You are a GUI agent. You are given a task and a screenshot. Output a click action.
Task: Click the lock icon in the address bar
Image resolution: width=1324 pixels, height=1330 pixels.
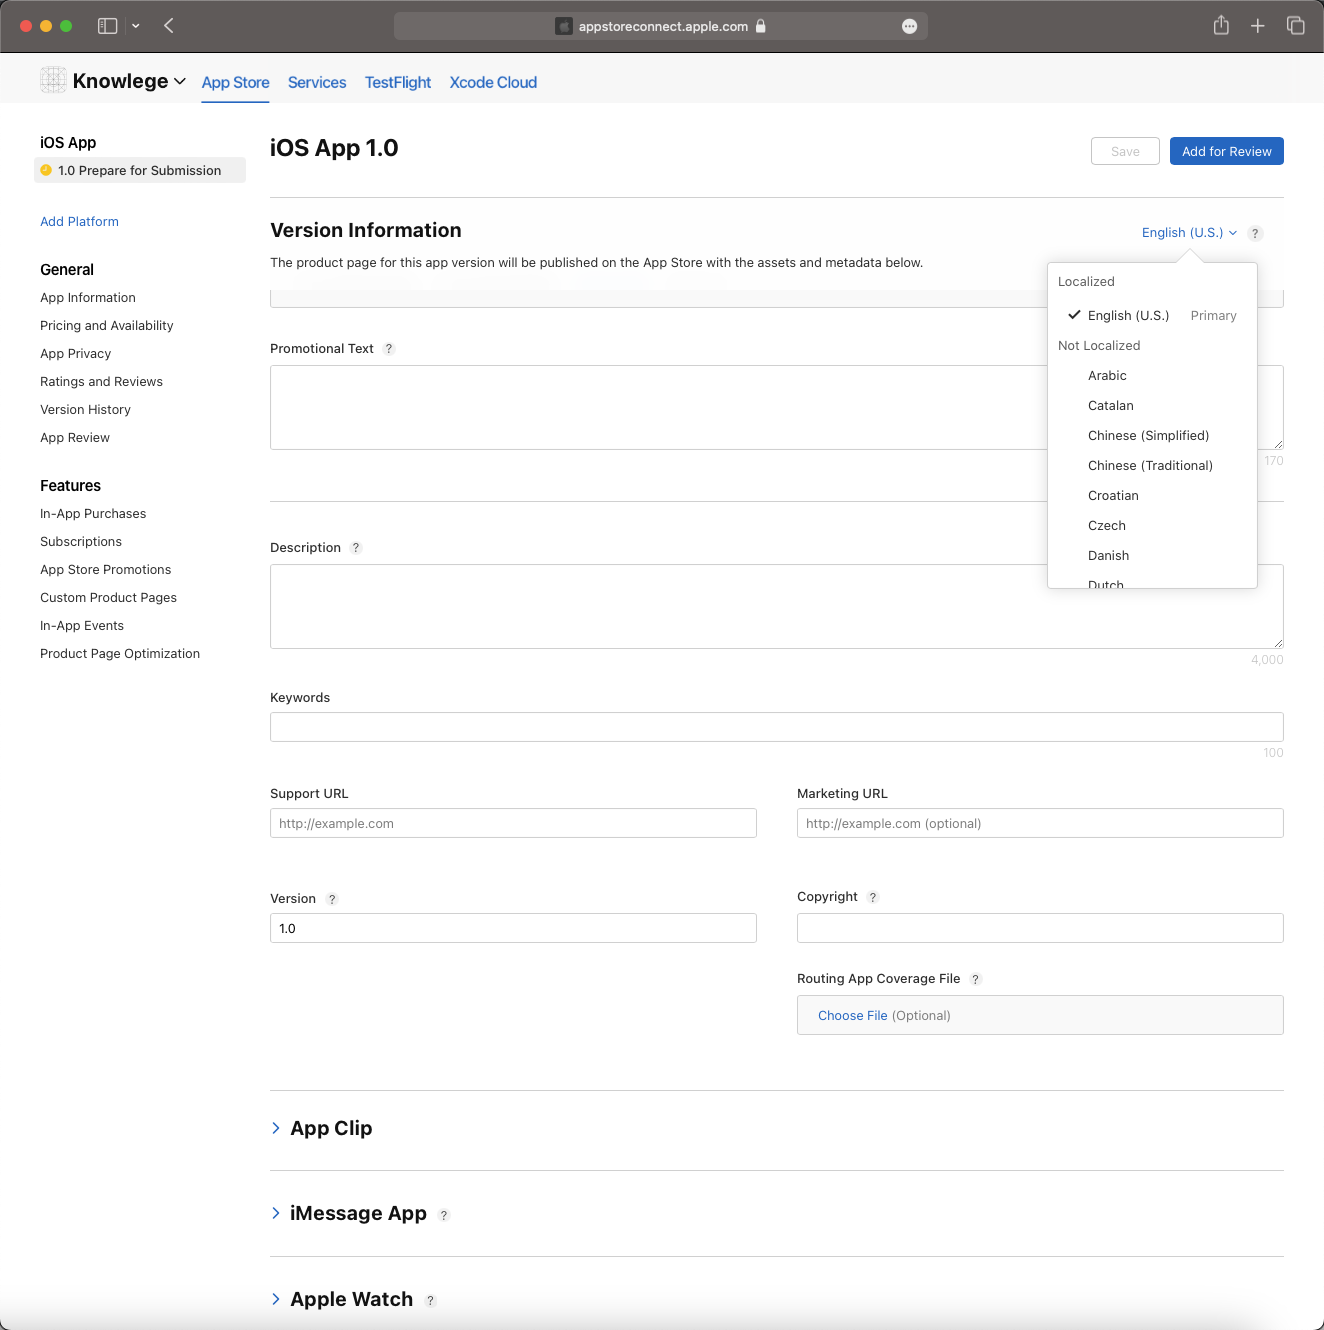[x=761, y=26]
